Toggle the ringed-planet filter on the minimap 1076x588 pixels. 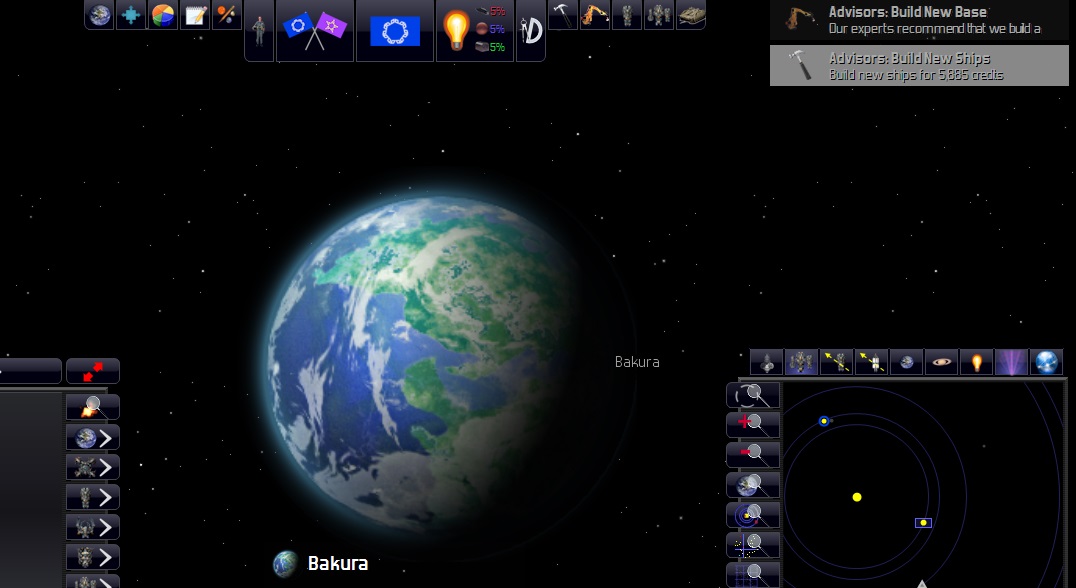click(941, 361)
